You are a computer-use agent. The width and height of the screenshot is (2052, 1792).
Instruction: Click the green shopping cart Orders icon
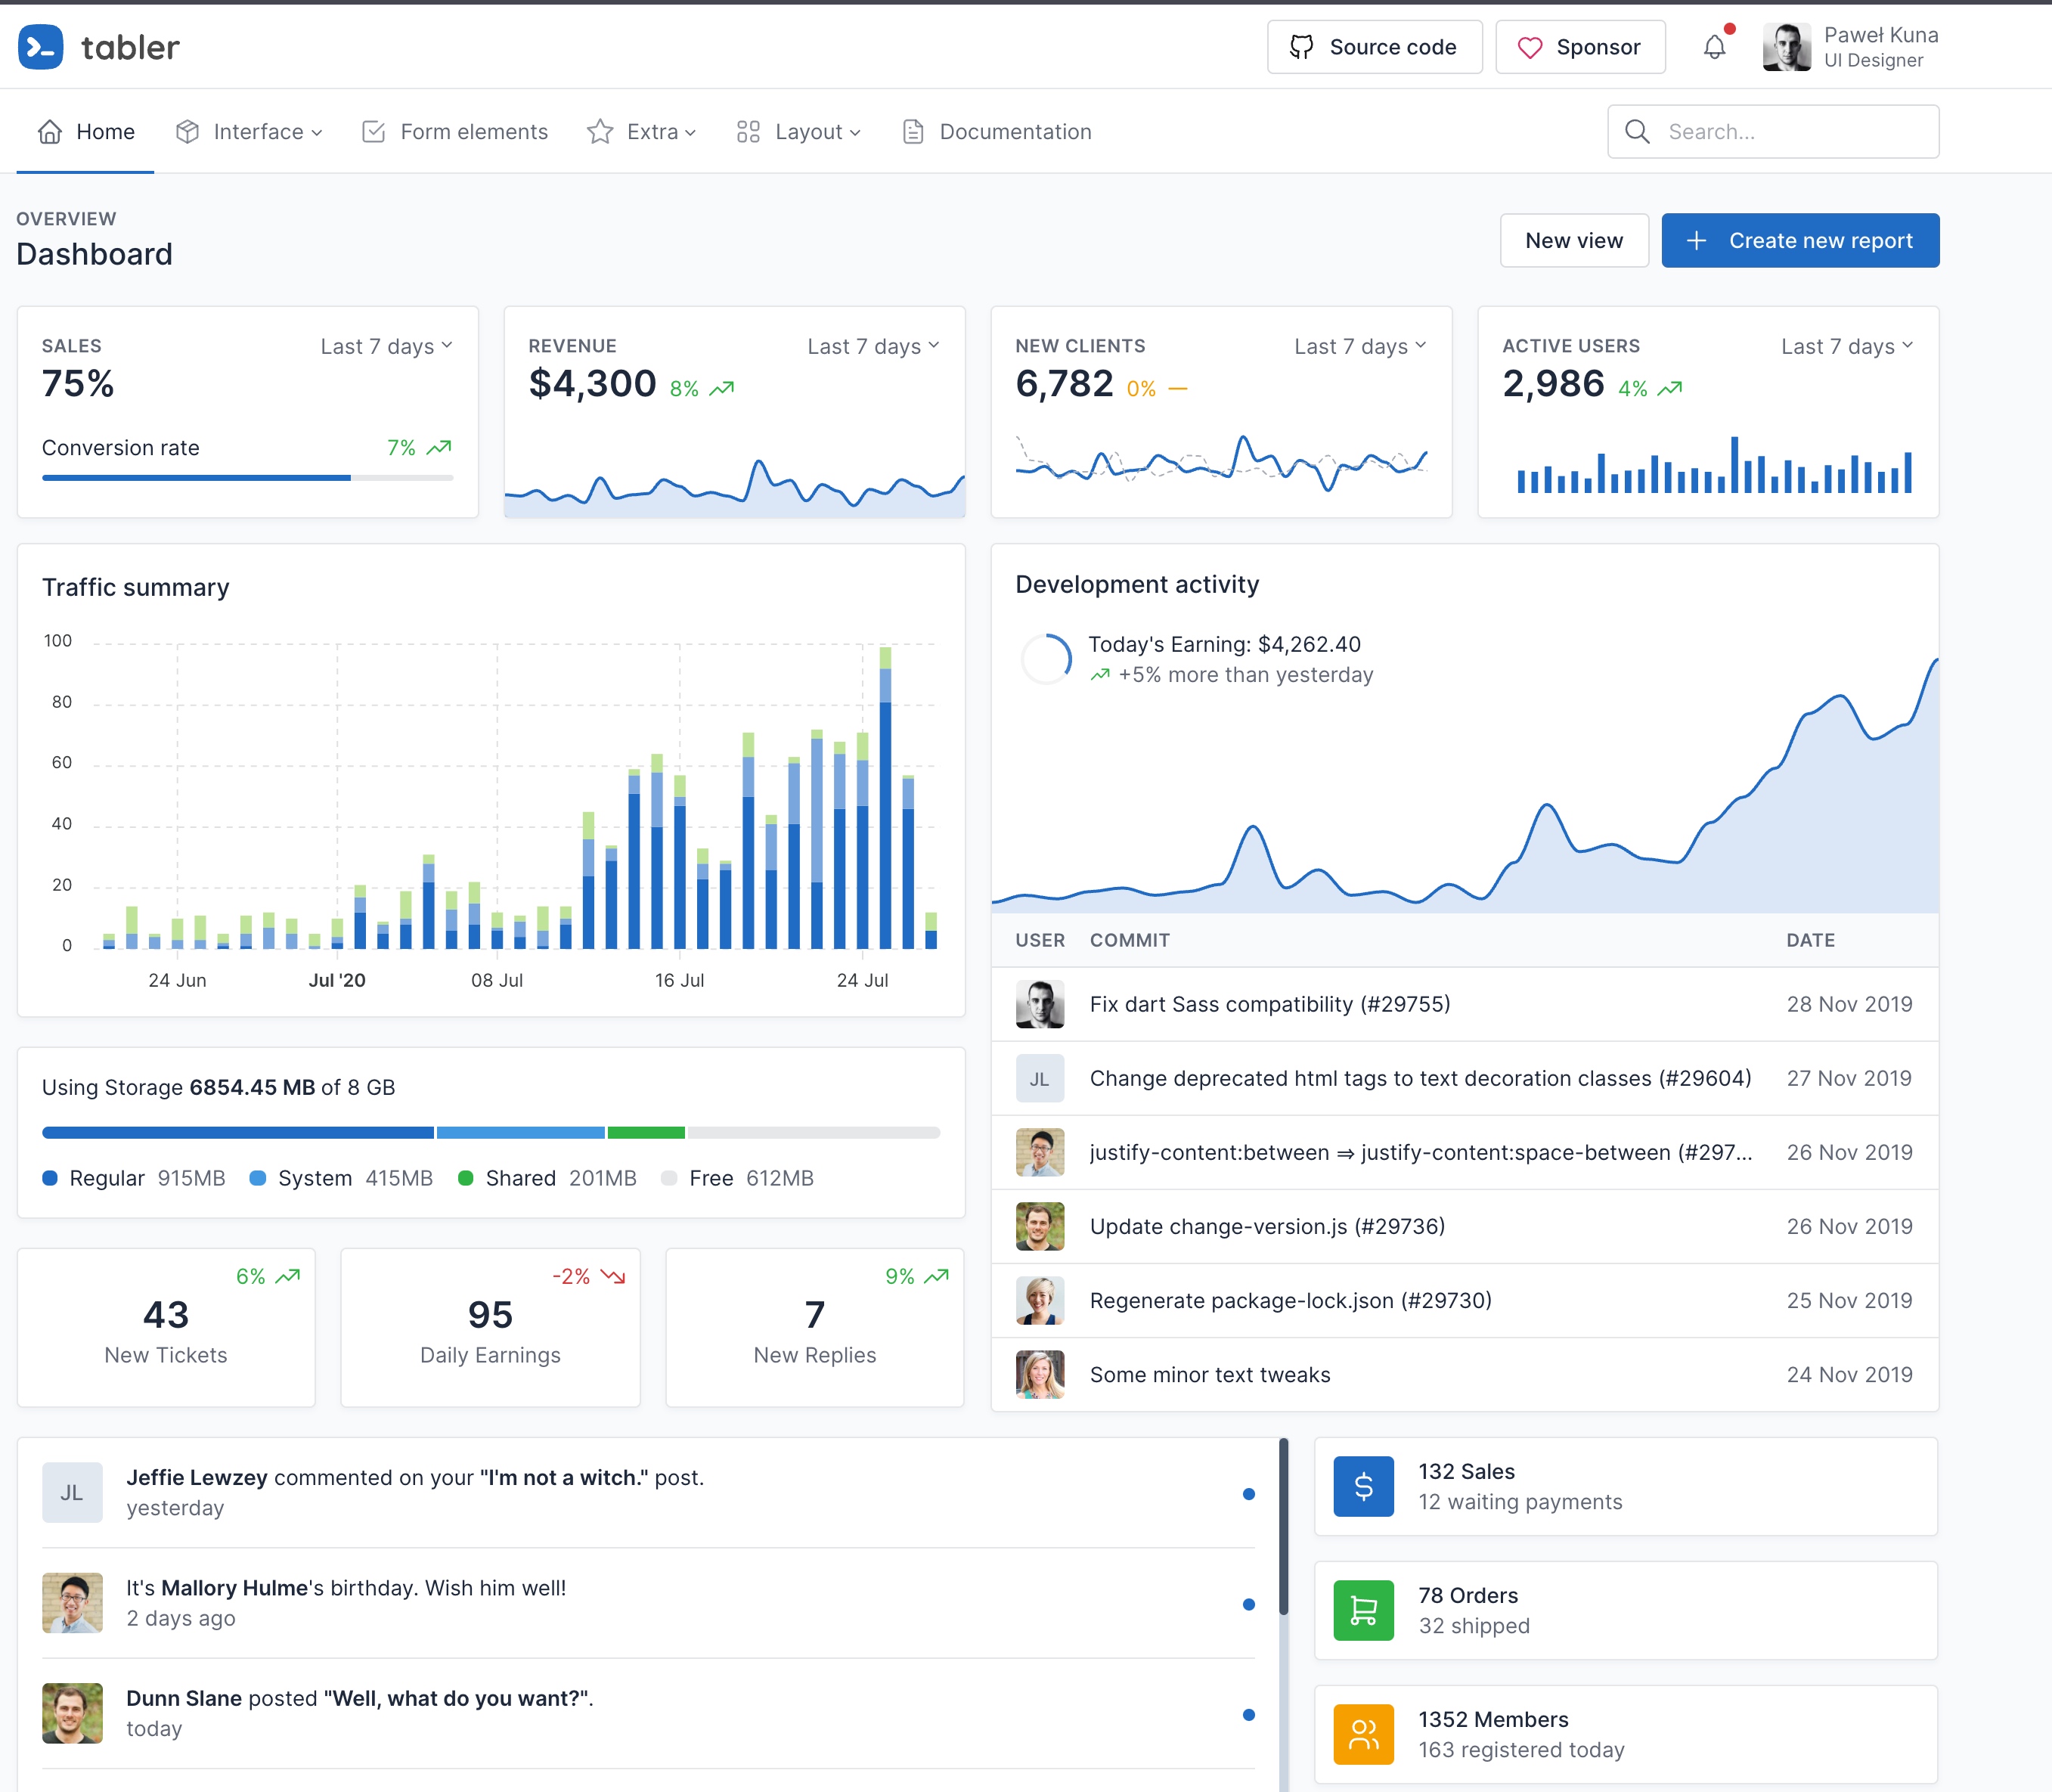(x=1363, y=1610)
